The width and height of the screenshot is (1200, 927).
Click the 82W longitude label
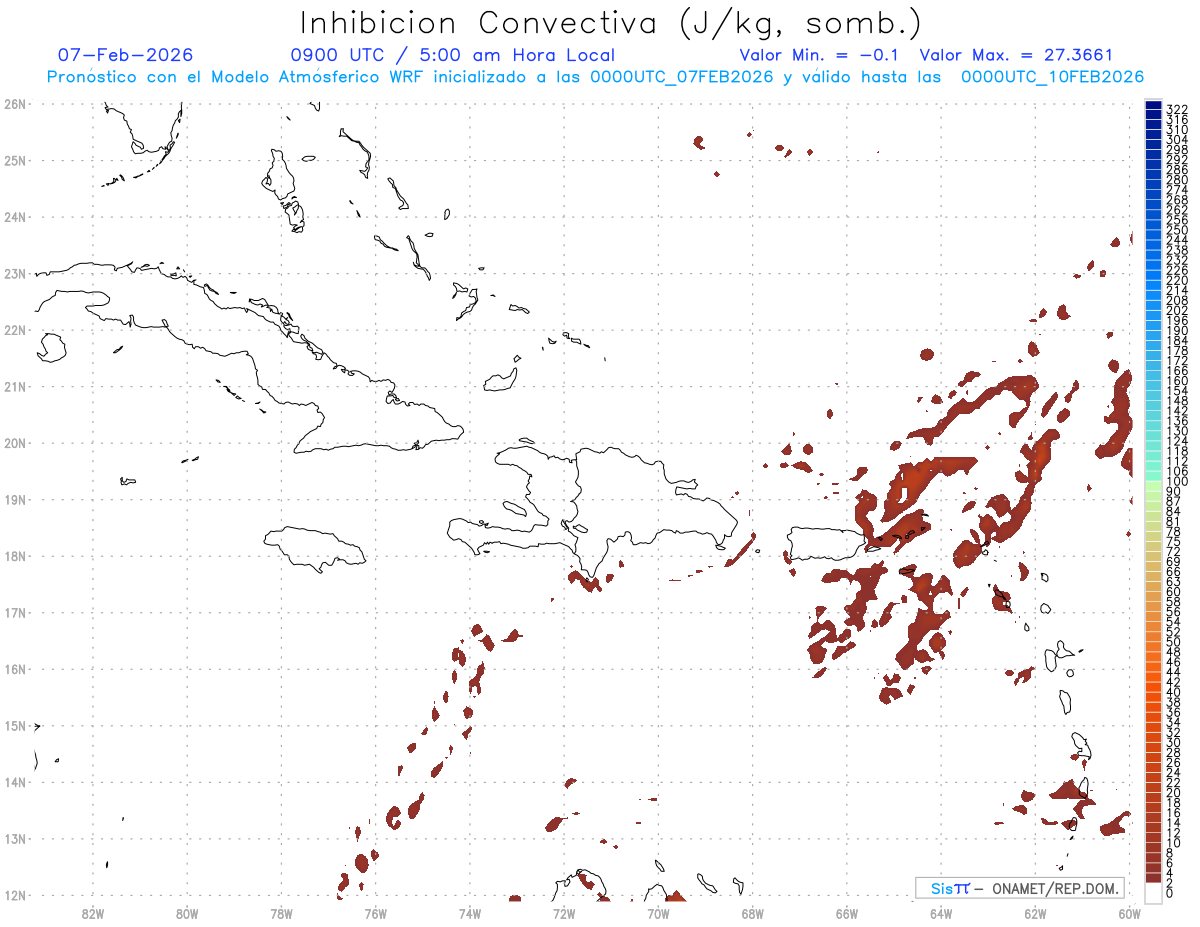(93, 913)
